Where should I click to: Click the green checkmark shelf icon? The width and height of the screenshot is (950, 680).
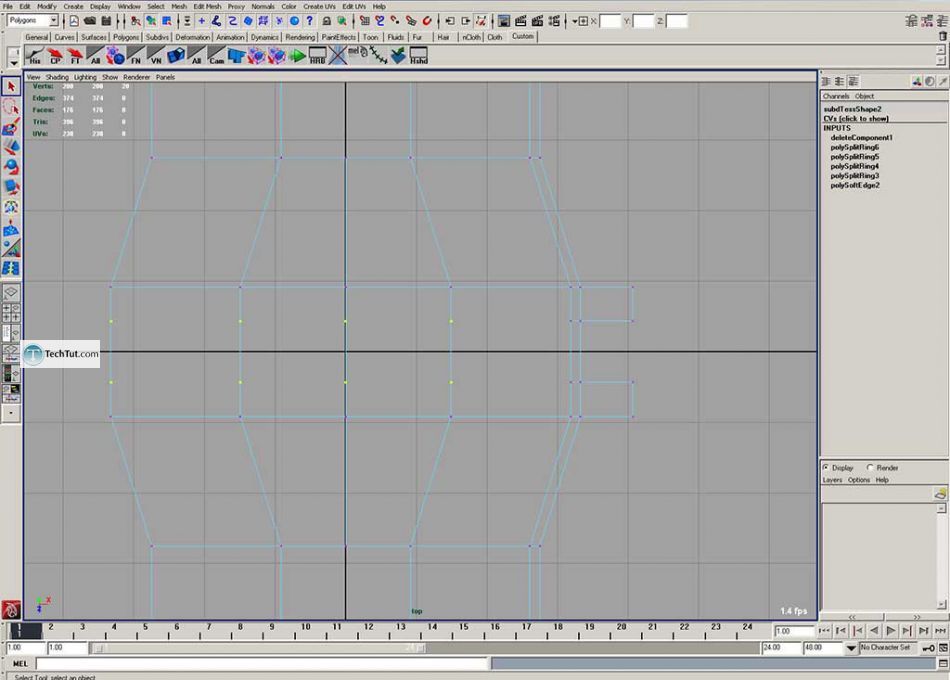pyautogui.click(x=398, y=56)
